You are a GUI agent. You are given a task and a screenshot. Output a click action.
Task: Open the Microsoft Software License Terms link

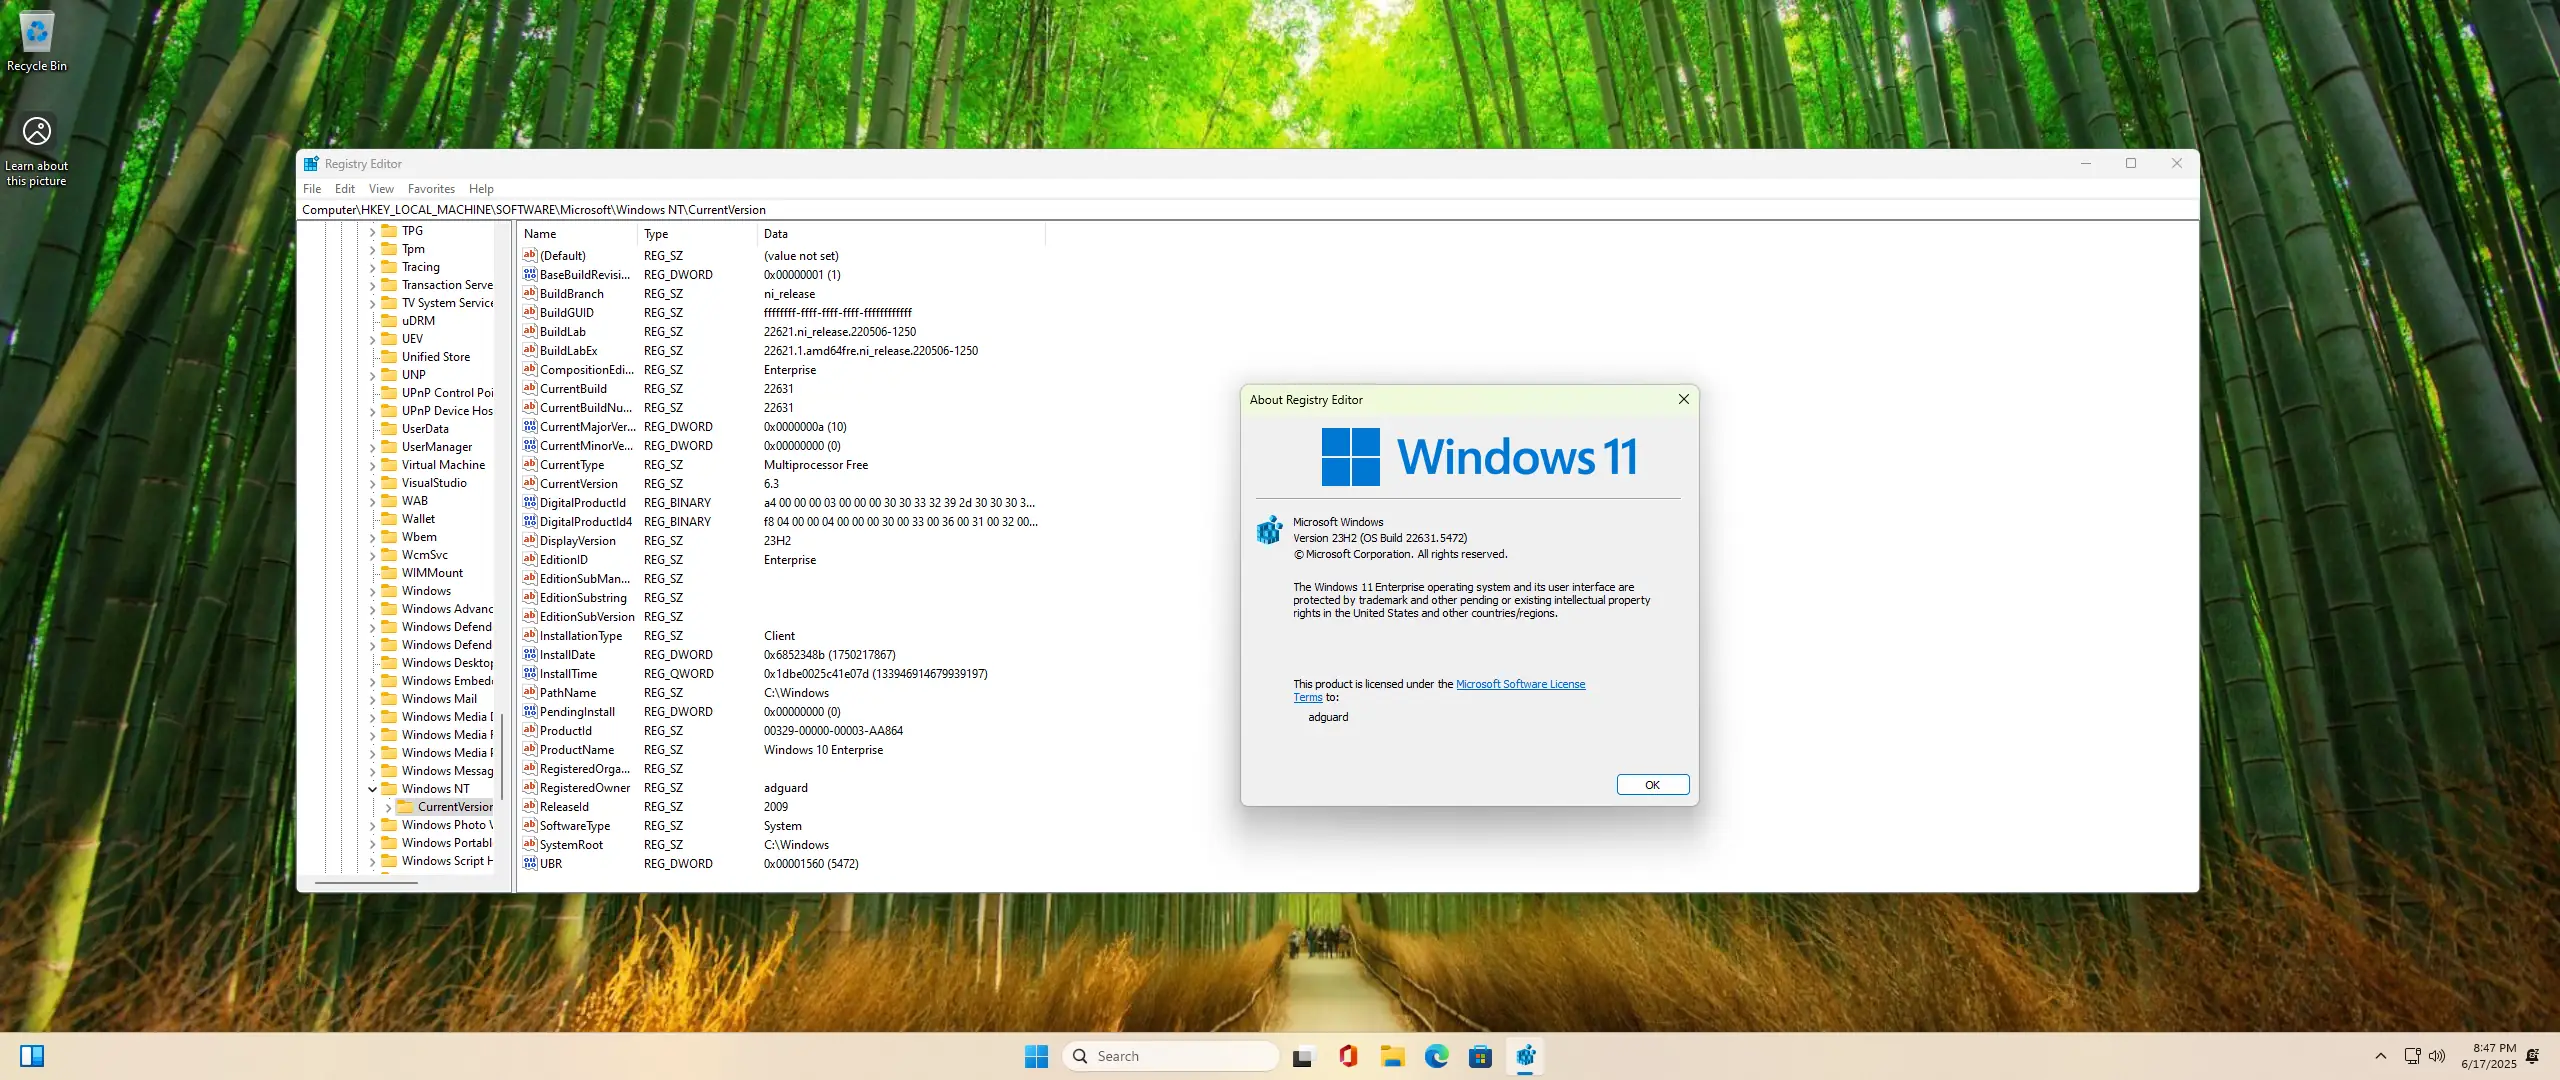coord(1519,684)
